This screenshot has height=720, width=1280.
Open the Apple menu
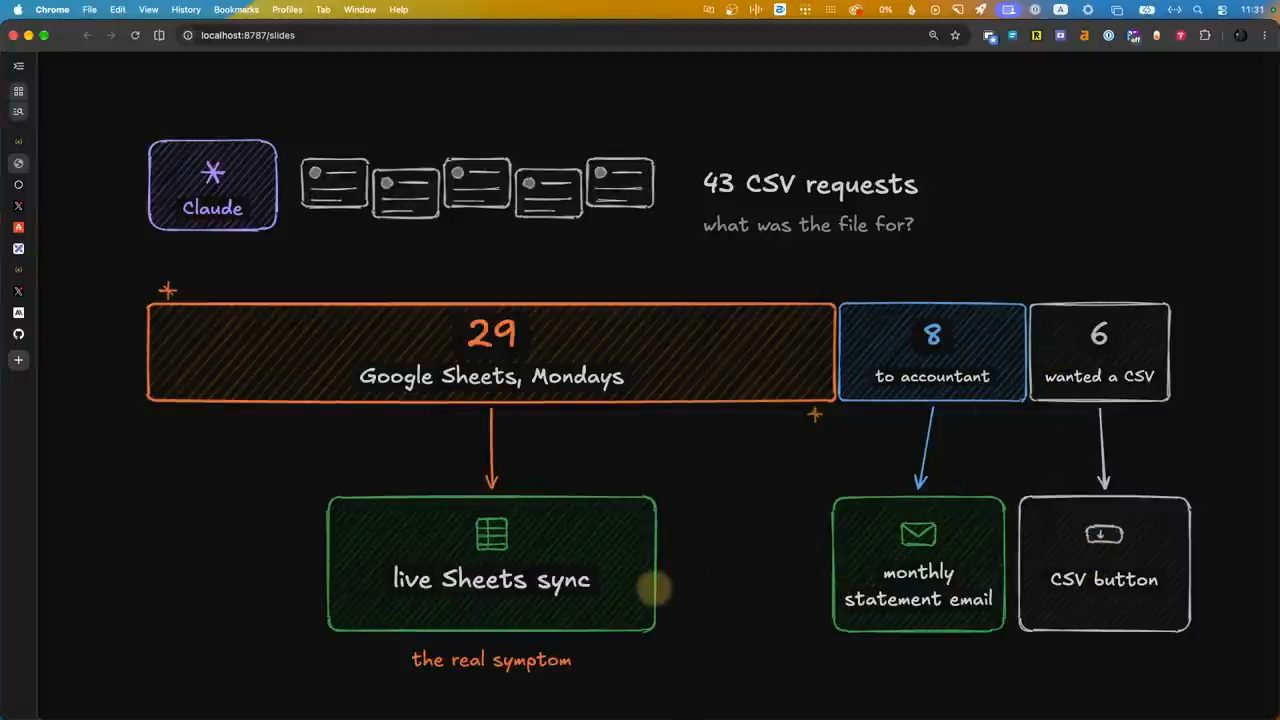pyautogui.click(x=17, y=9)
